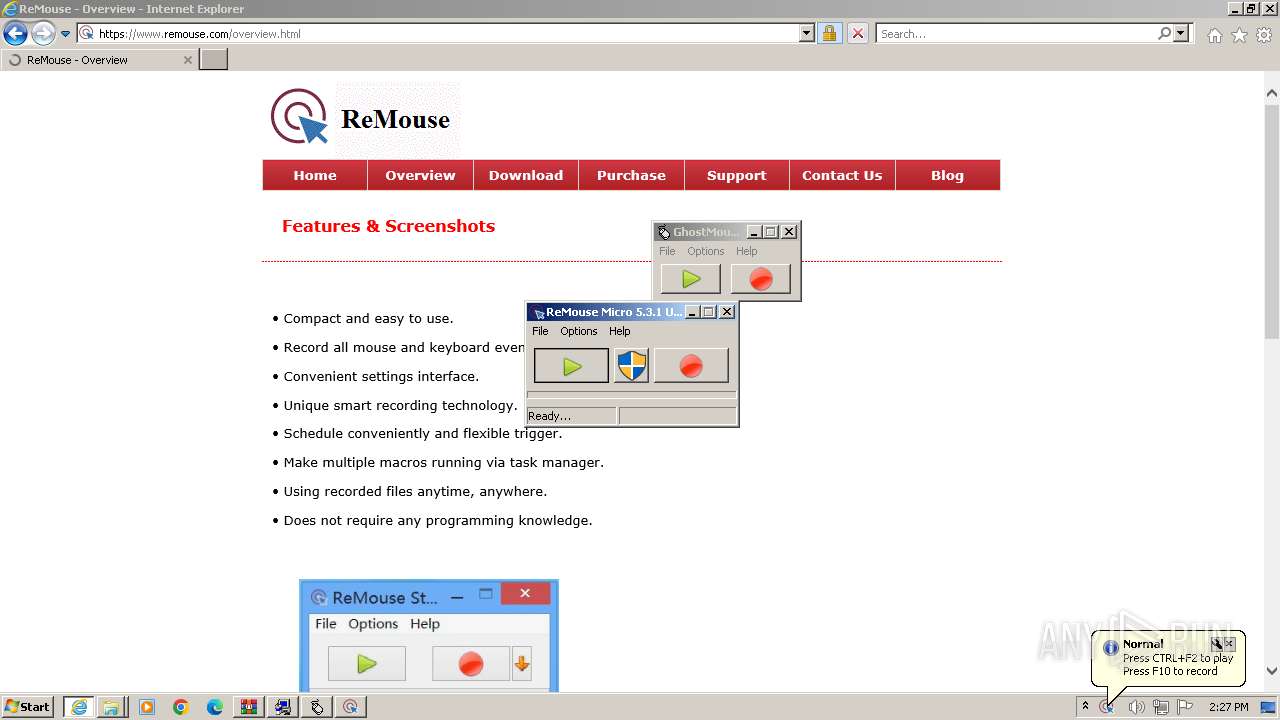Open Help menu in ReMouse Micro

pos(620,331)
